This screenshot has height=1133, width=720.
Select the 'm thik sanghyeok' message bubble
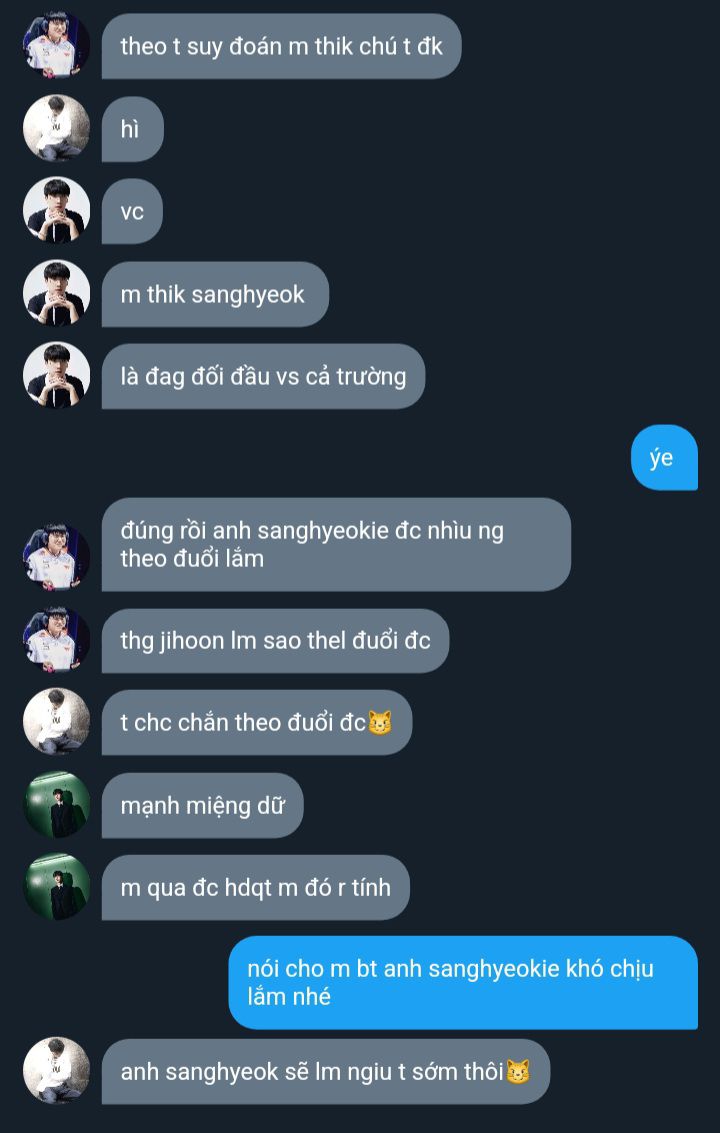tap(215, 294)
